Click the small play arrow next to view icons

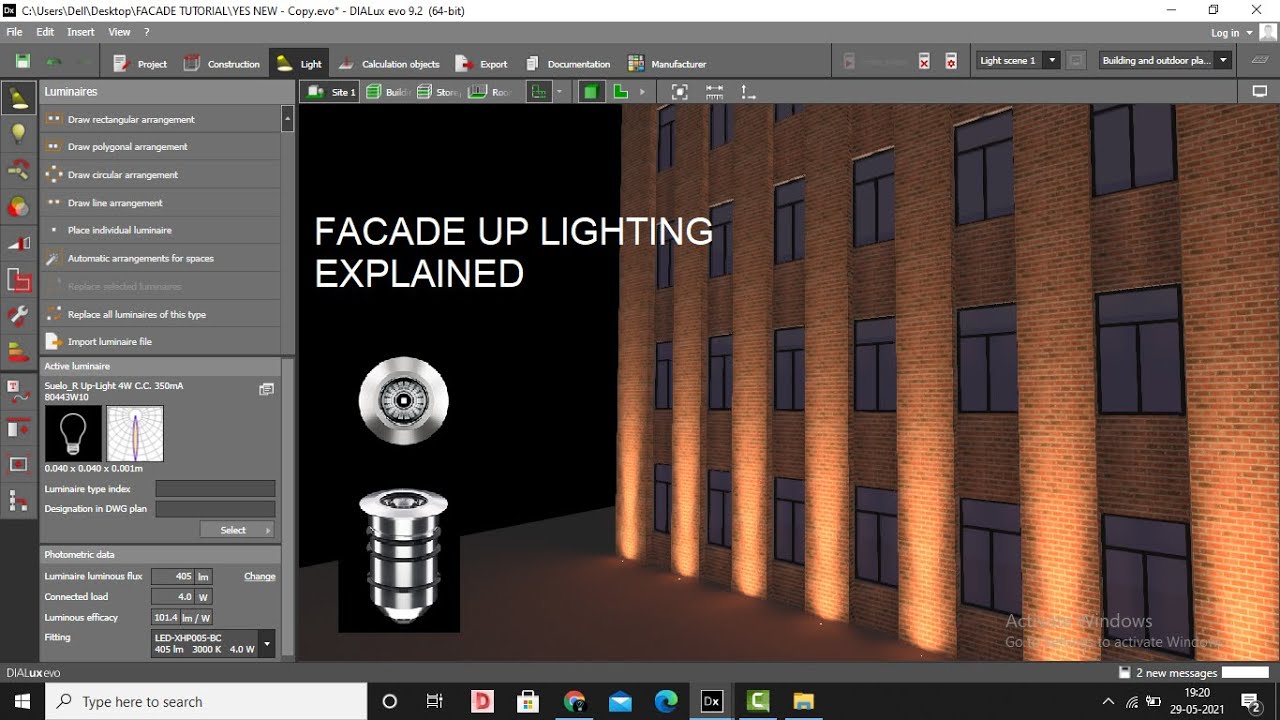pyautogui.click(x=642, y=92)
